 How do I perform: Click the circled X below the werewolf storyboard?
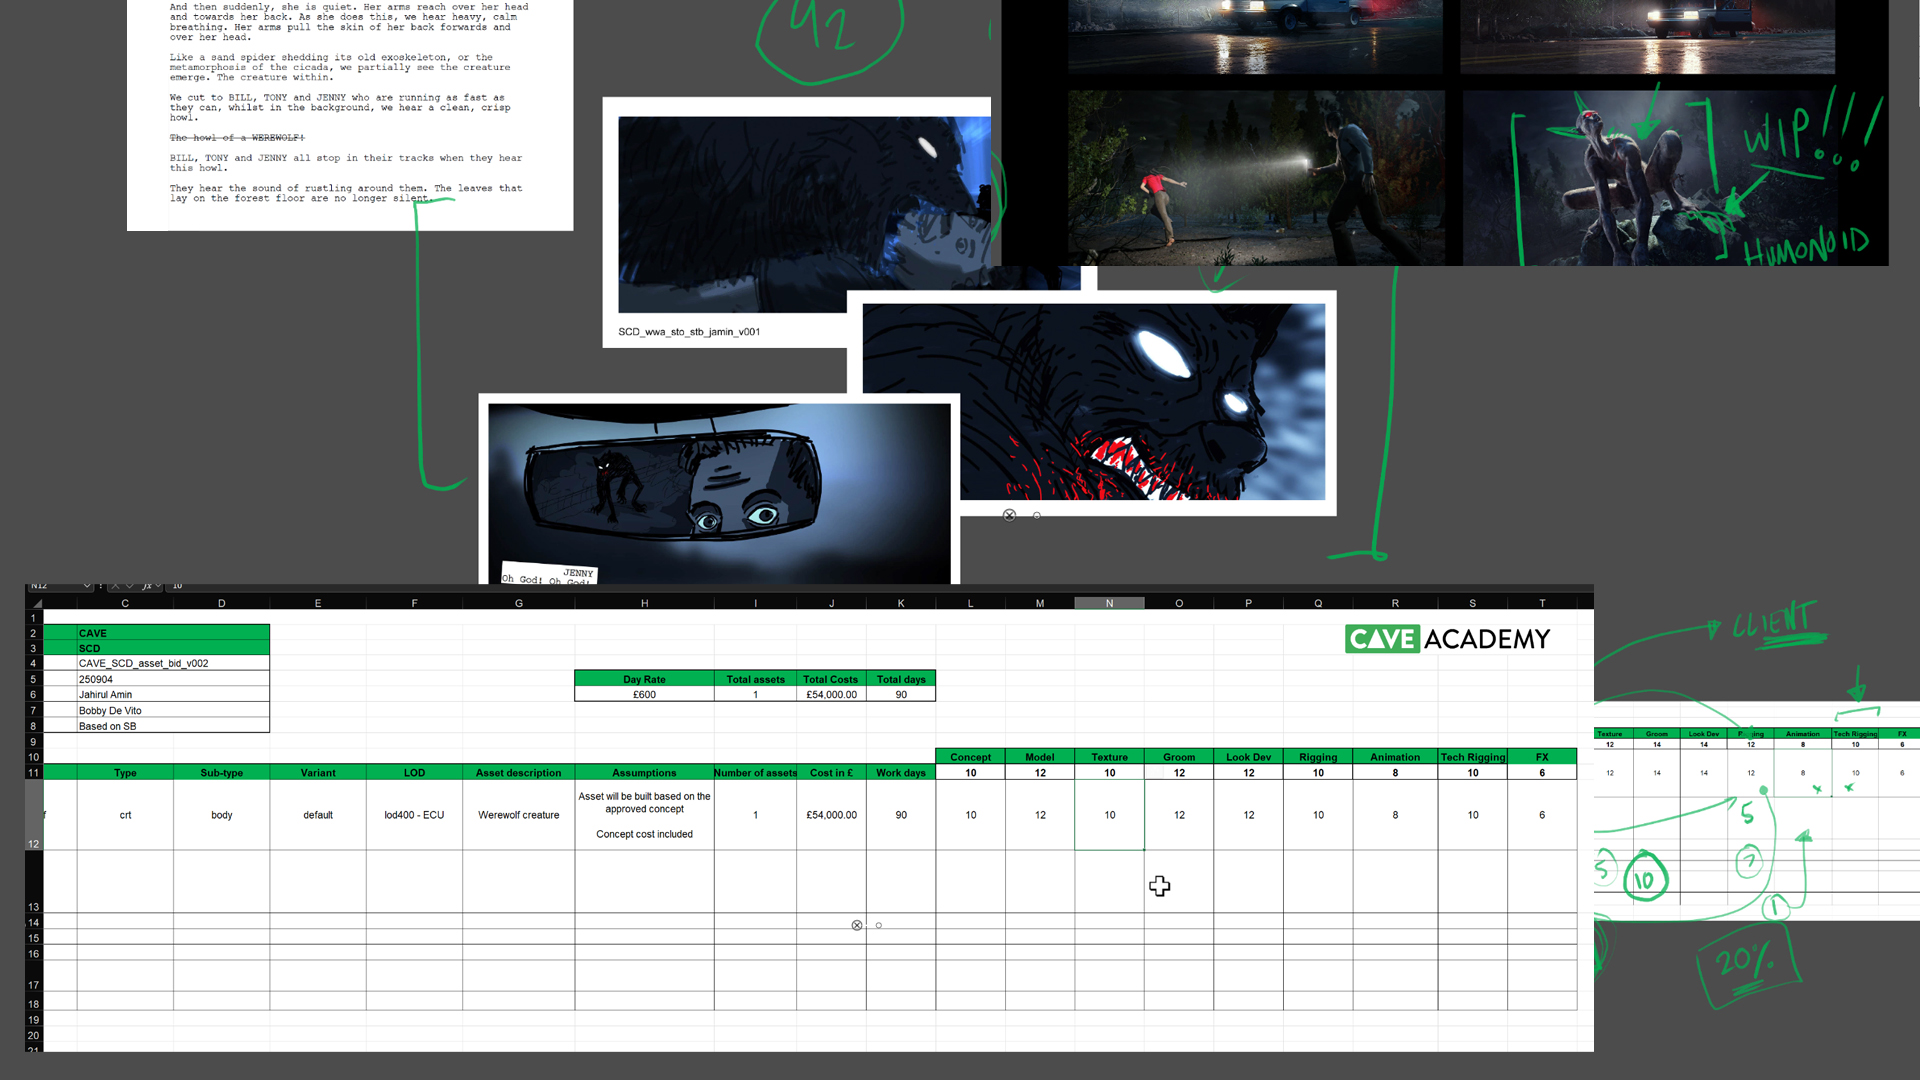[x=1009, y=515]
